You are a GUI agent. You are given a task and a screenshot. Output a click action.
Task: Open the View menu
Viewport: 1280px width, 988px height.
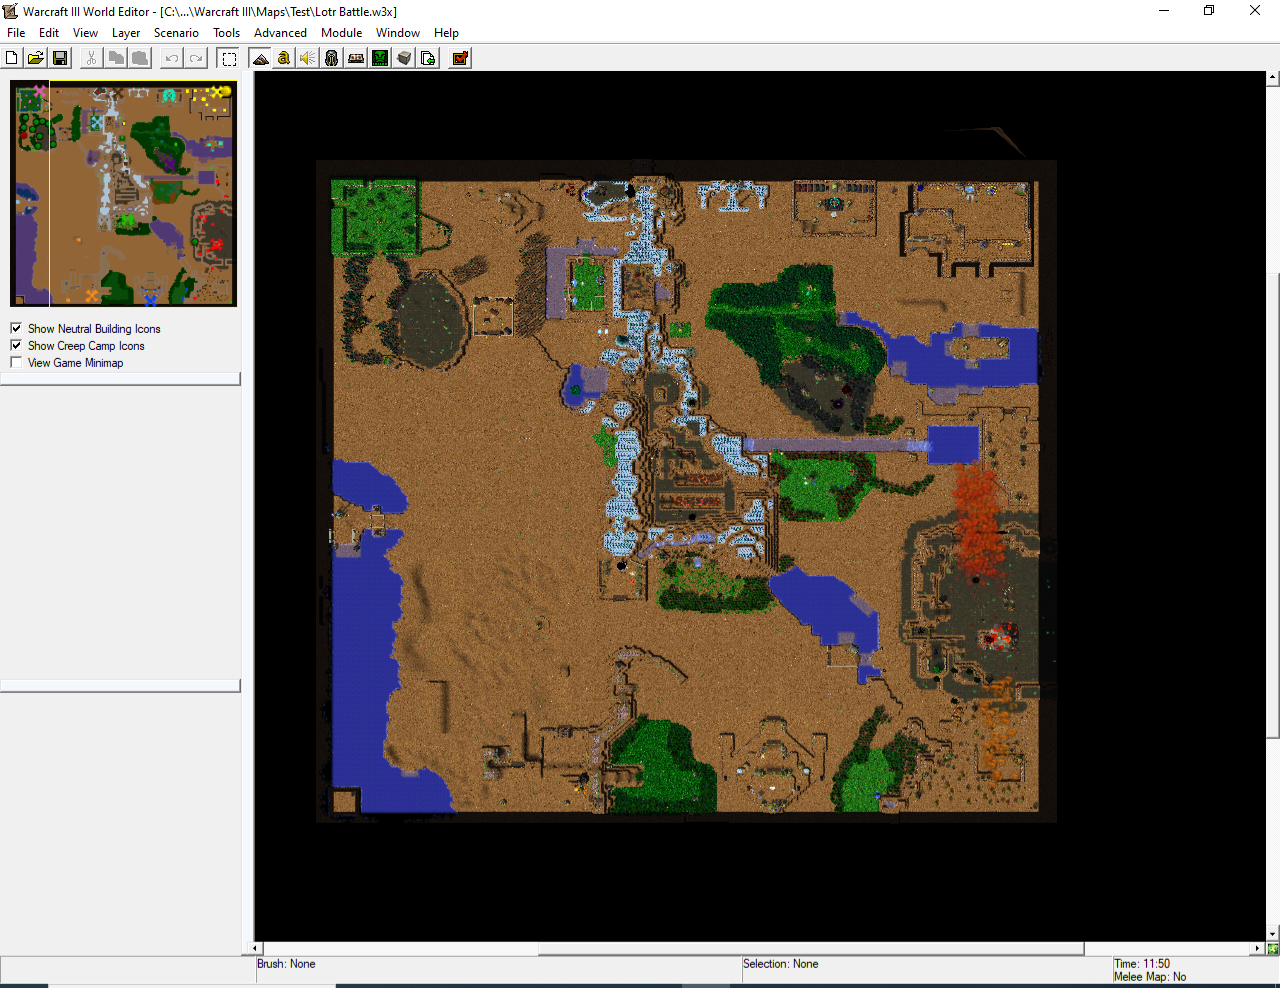click(85, 33)
